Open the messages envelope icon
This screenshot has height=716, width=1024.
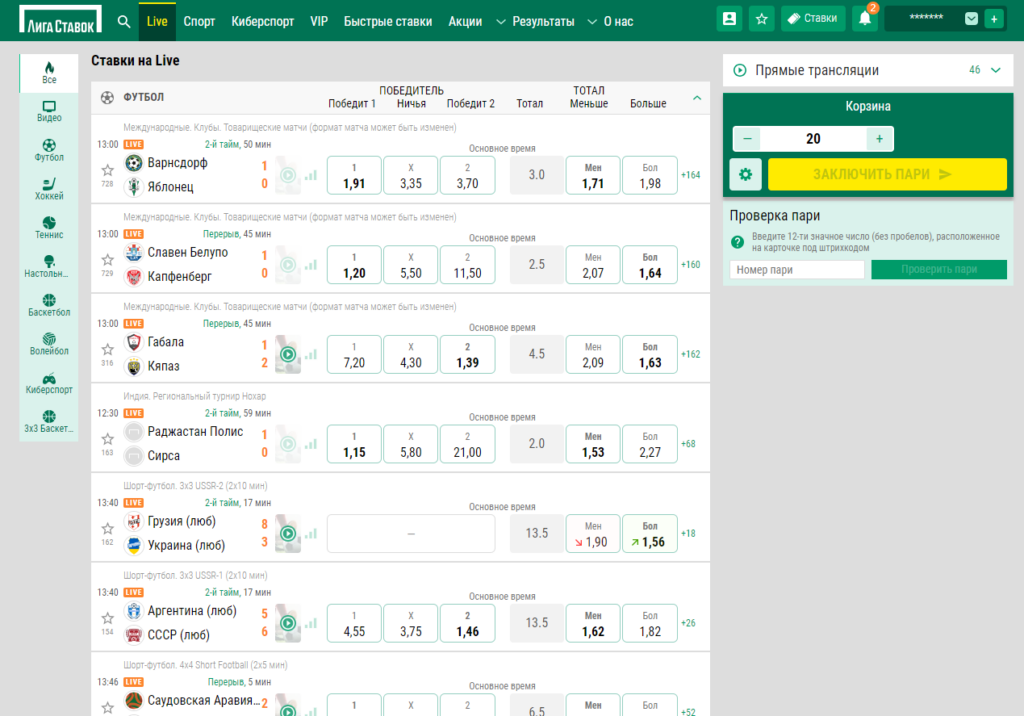(x=971, y=19)
